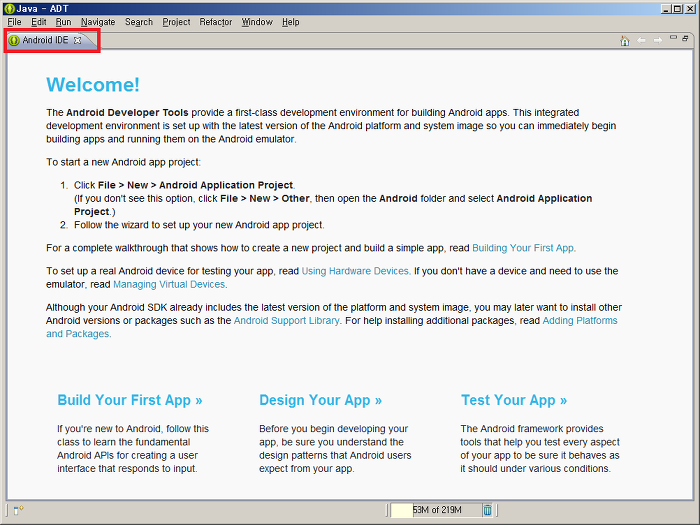Open Using Hardware Devices link

356,271
